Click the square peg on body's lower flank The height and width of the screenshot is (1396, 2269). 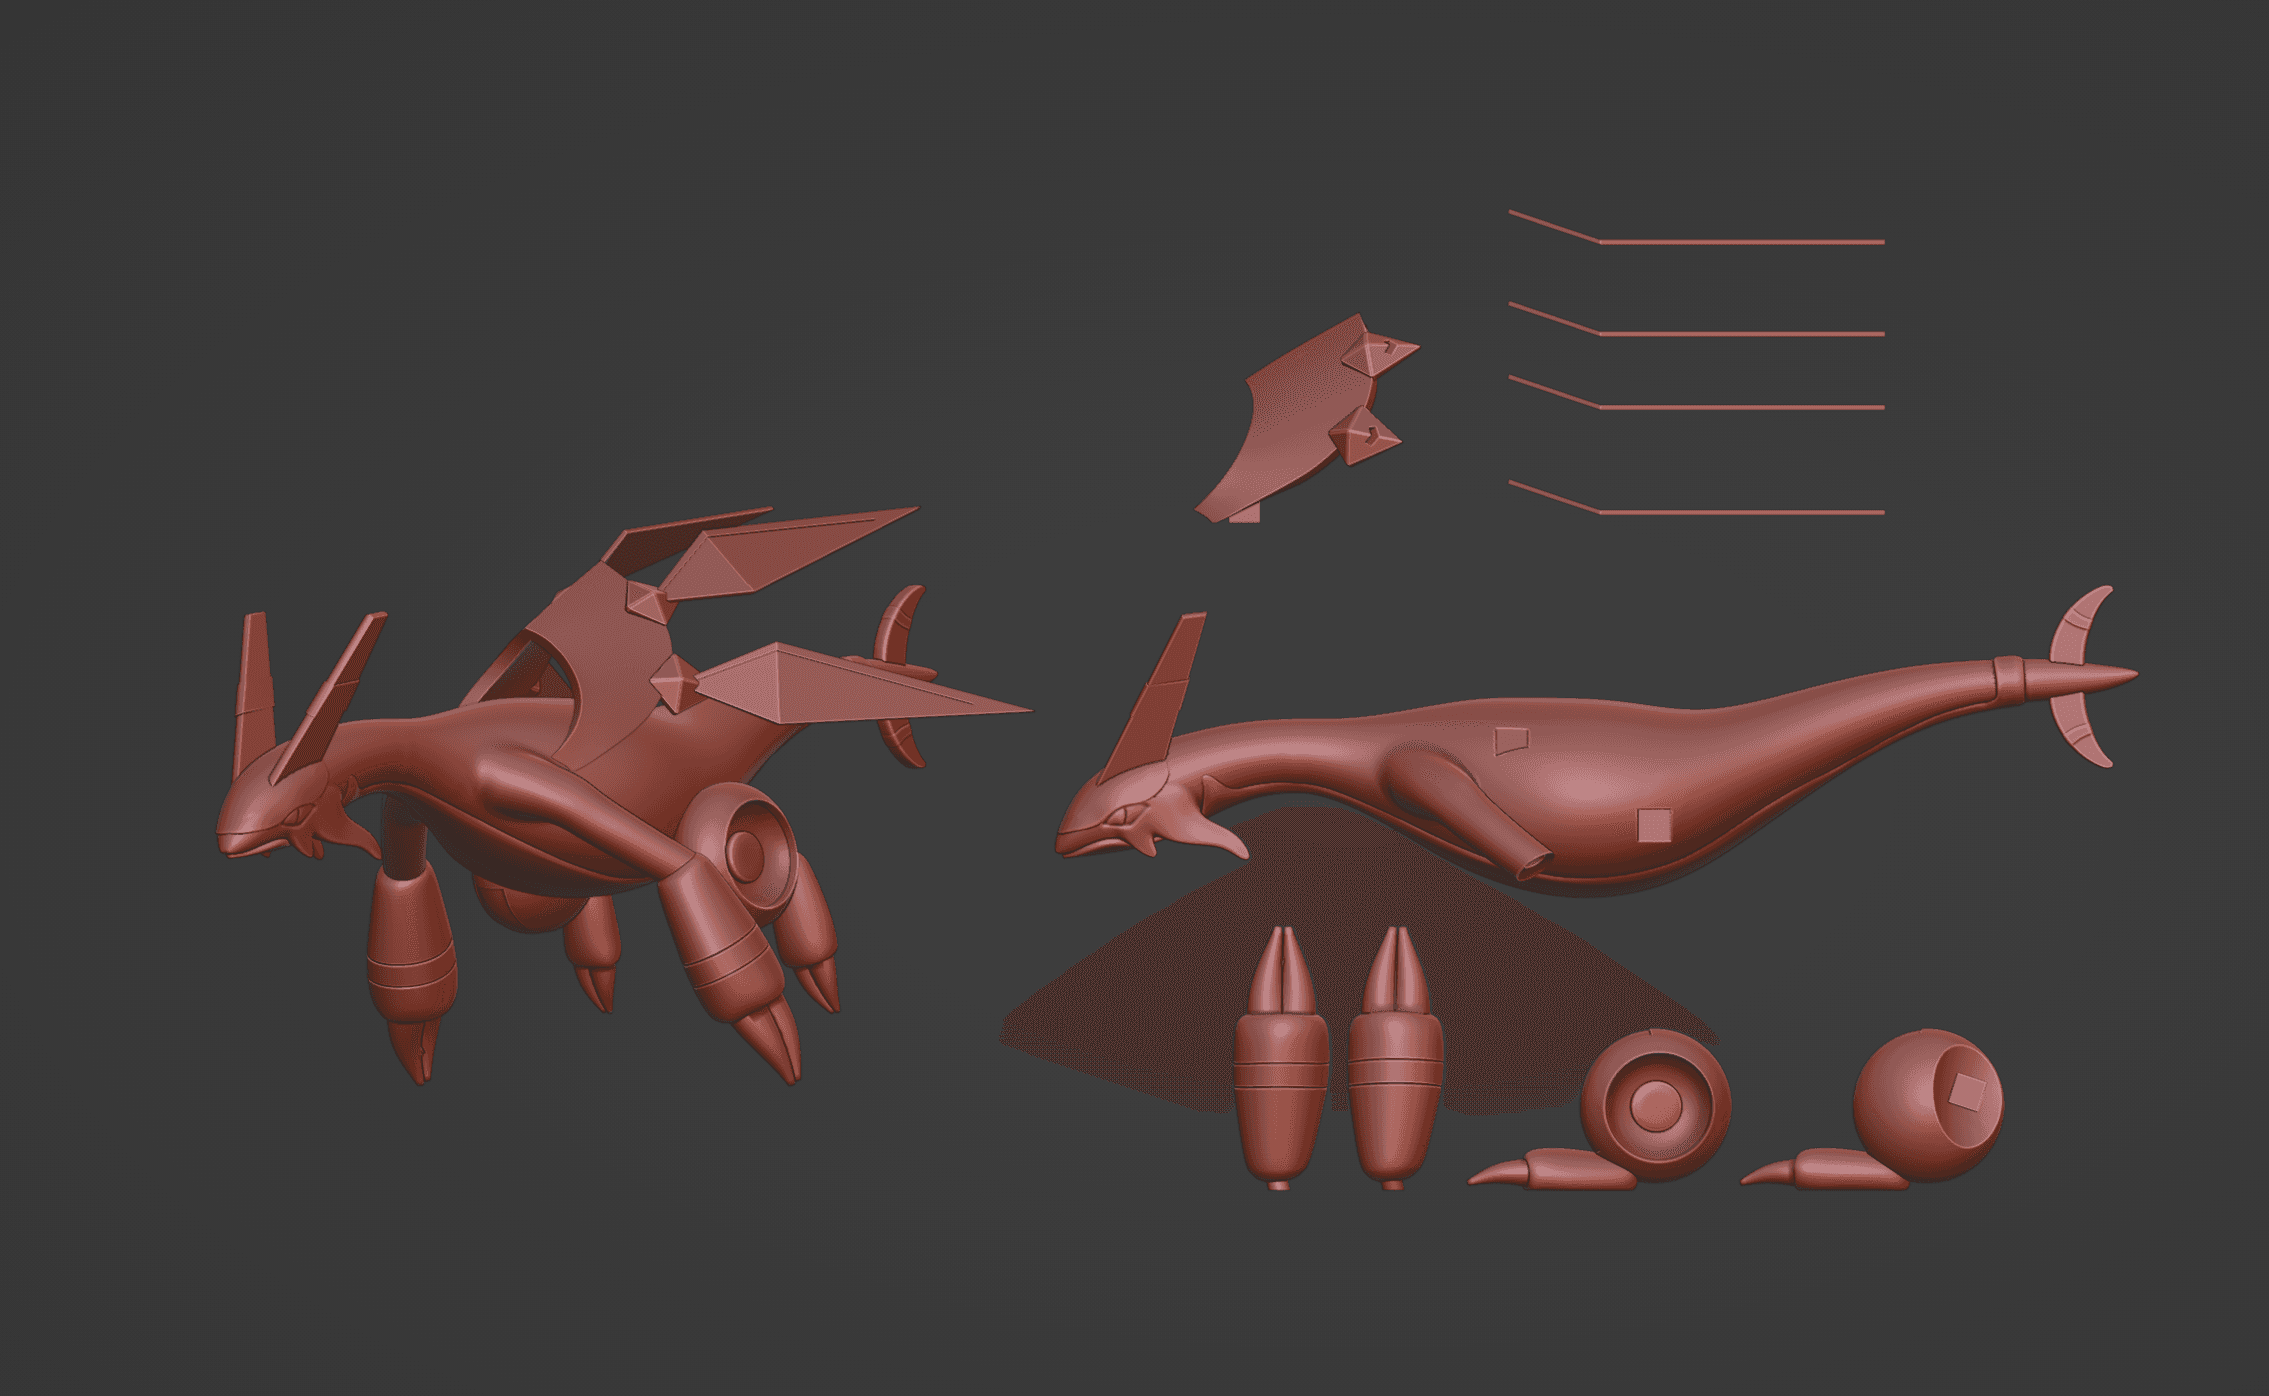click(1654, 825)
